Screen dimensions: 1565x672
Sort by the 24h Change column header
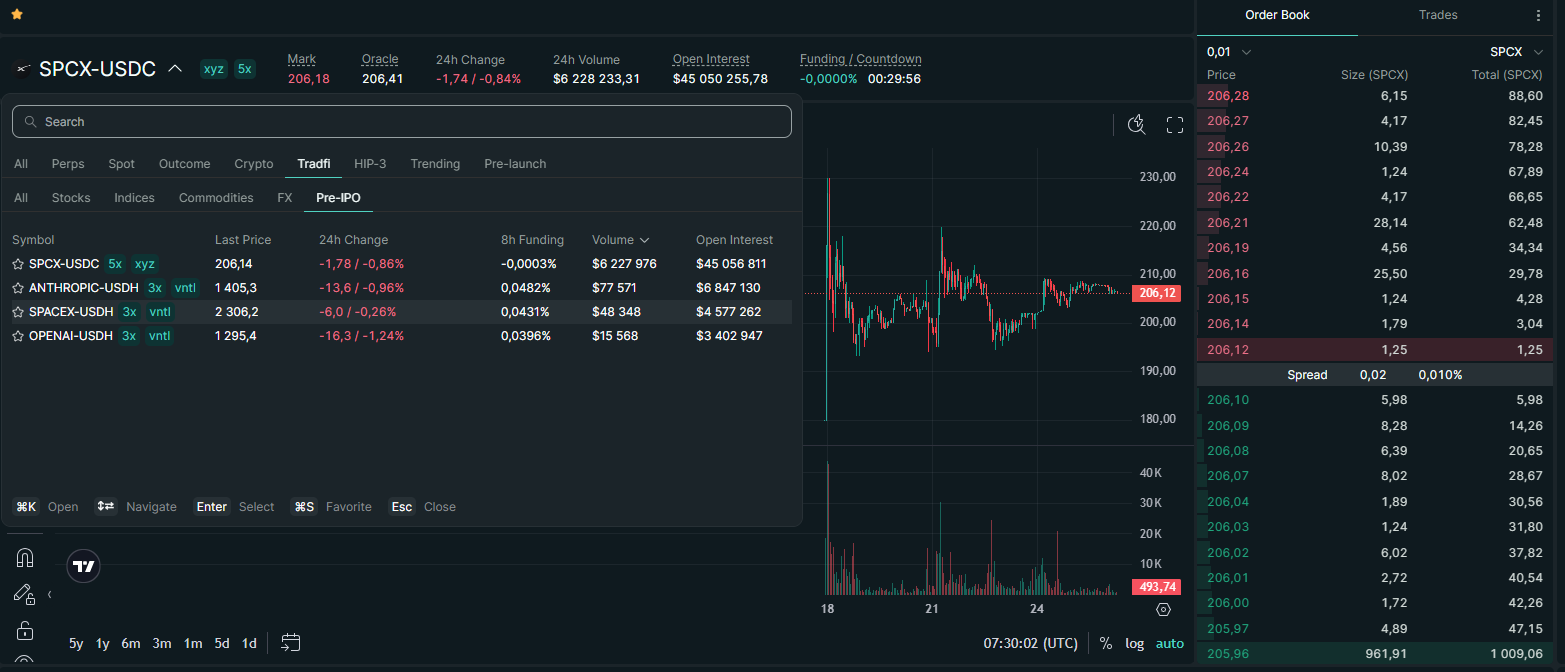pyautogui.click(x=353, y=240)
